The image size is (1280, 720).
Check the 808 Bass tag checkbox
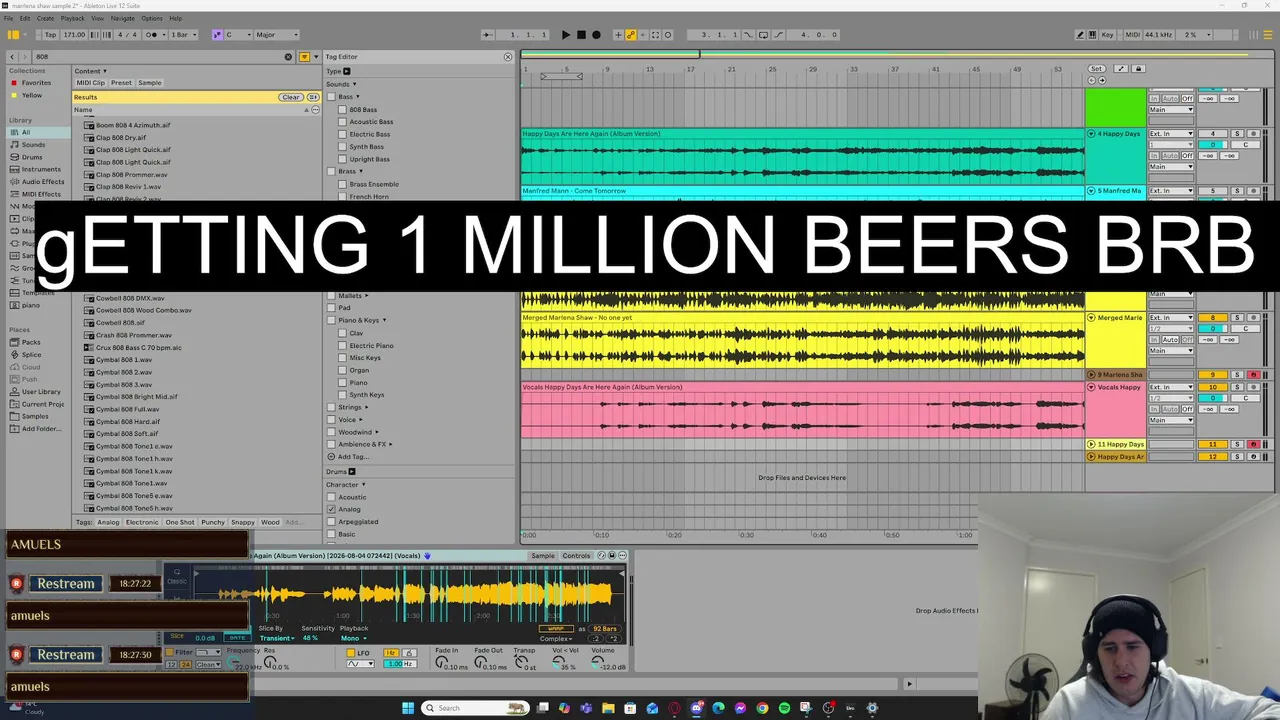pyautogui.click(x=342, y=109)
